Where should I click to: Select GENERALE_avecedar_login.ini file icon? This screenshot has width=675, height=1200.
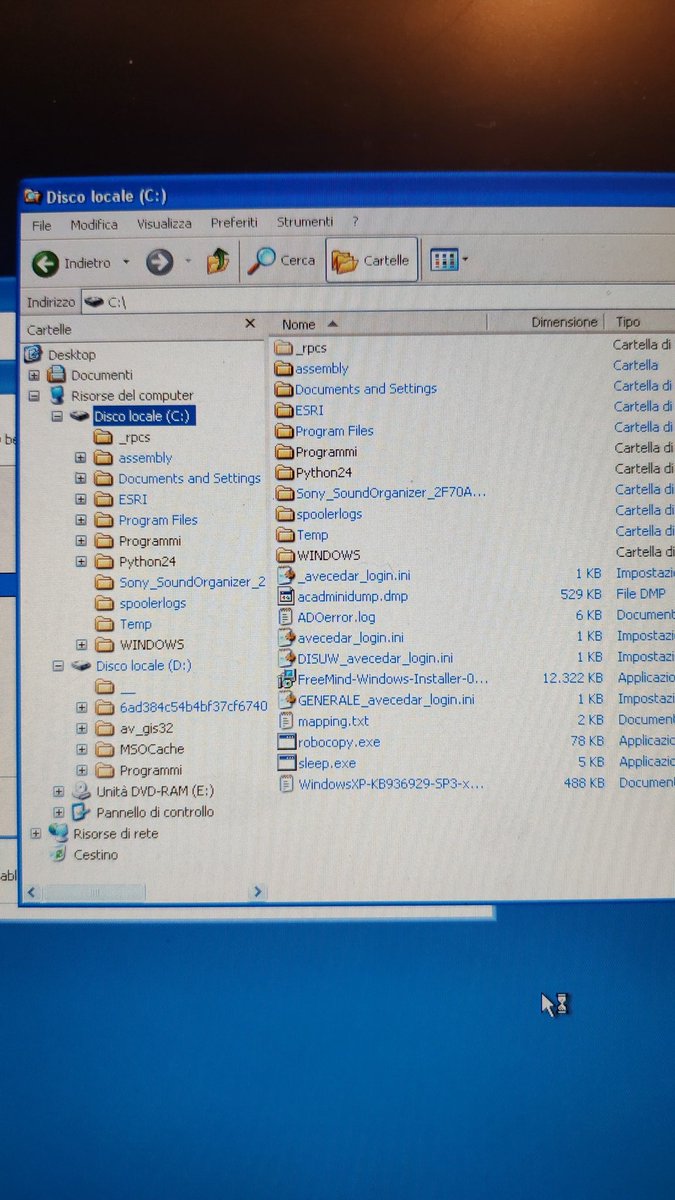(x=286, y=700)
